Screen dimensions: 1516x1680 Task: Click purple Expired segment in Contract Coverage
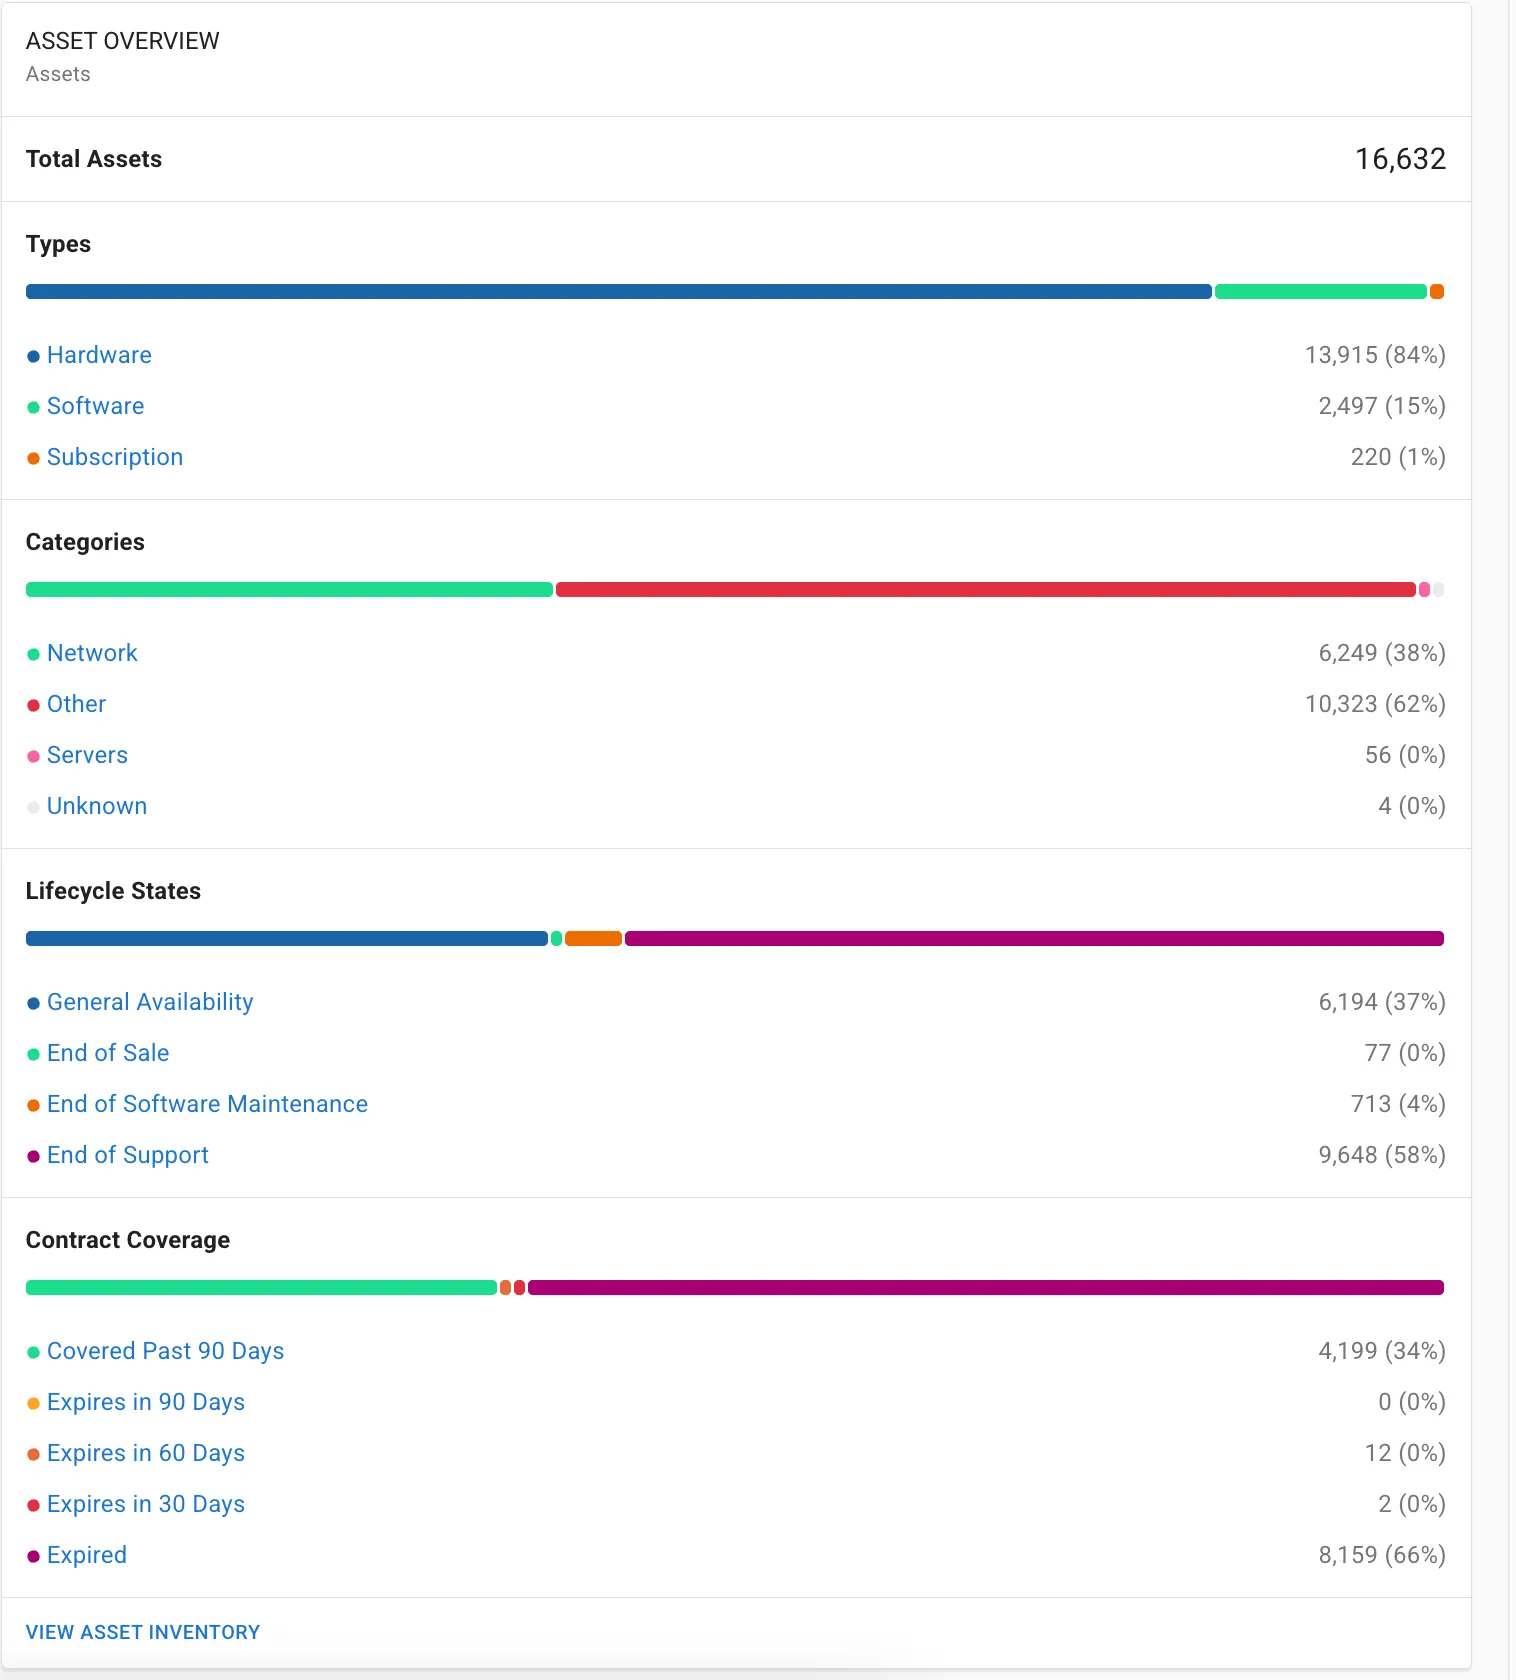click(986, 1288)
